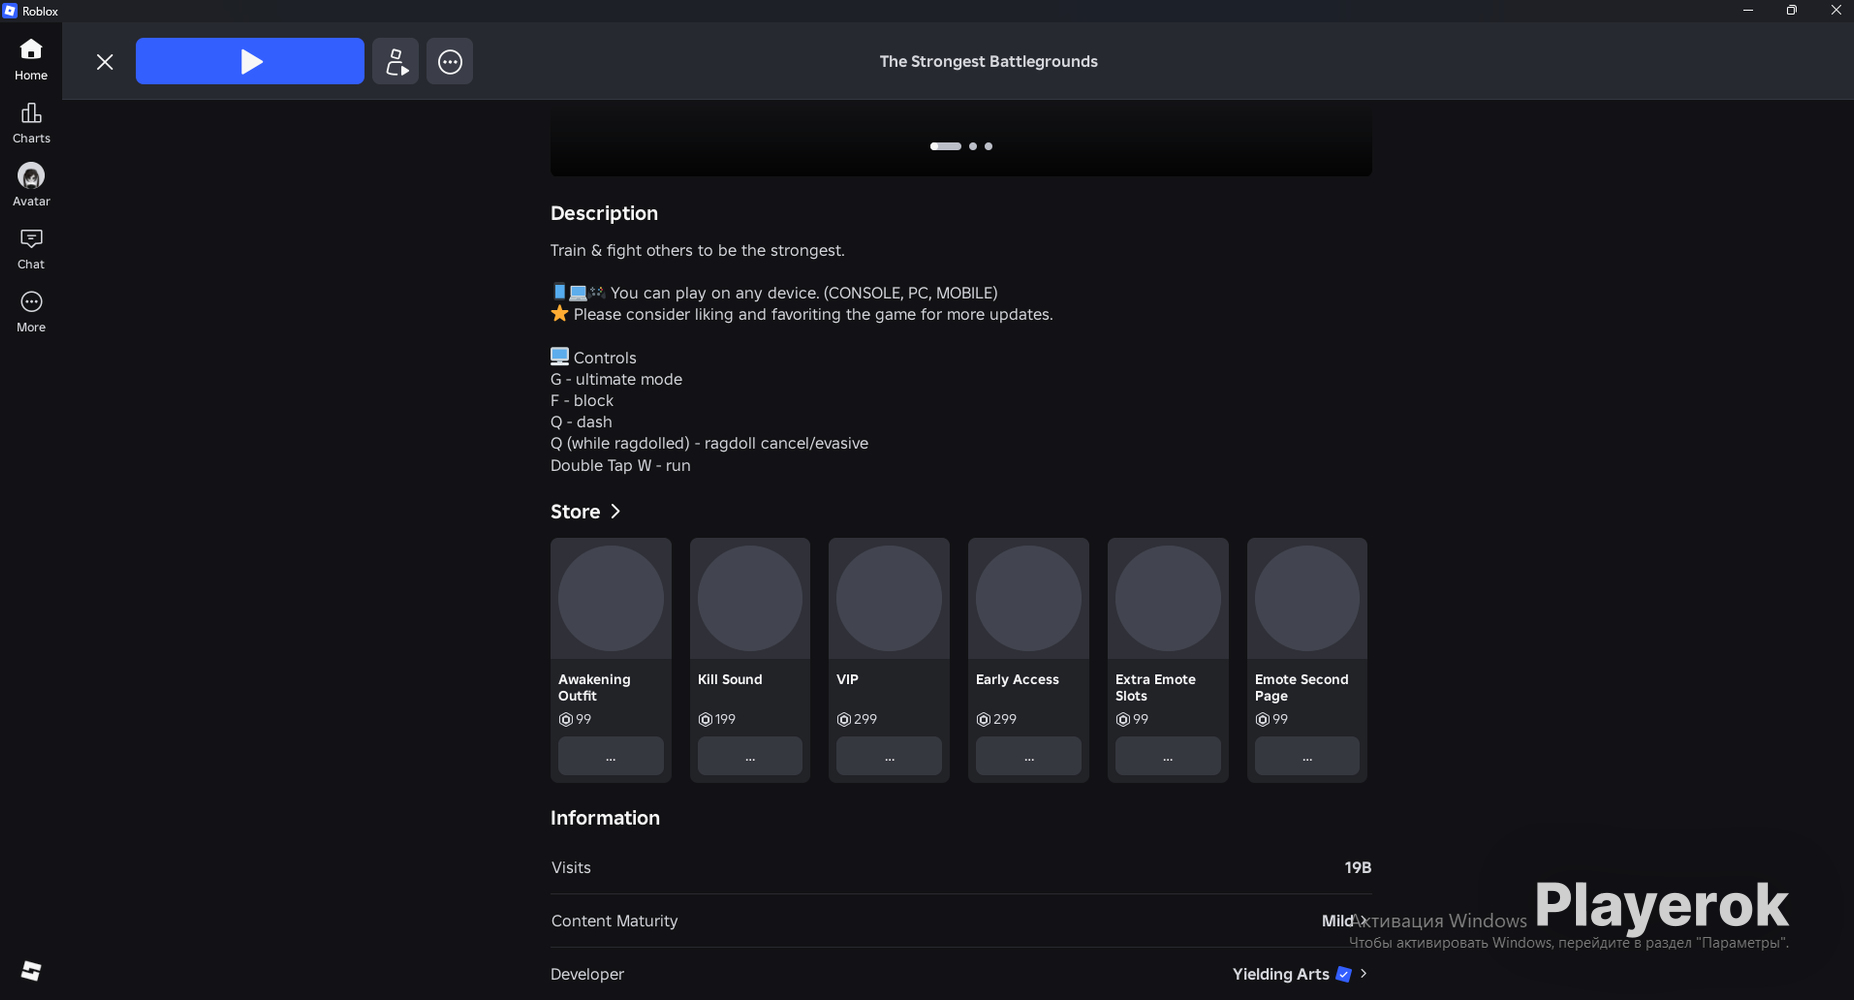Click the device emojis in the description

579,292
